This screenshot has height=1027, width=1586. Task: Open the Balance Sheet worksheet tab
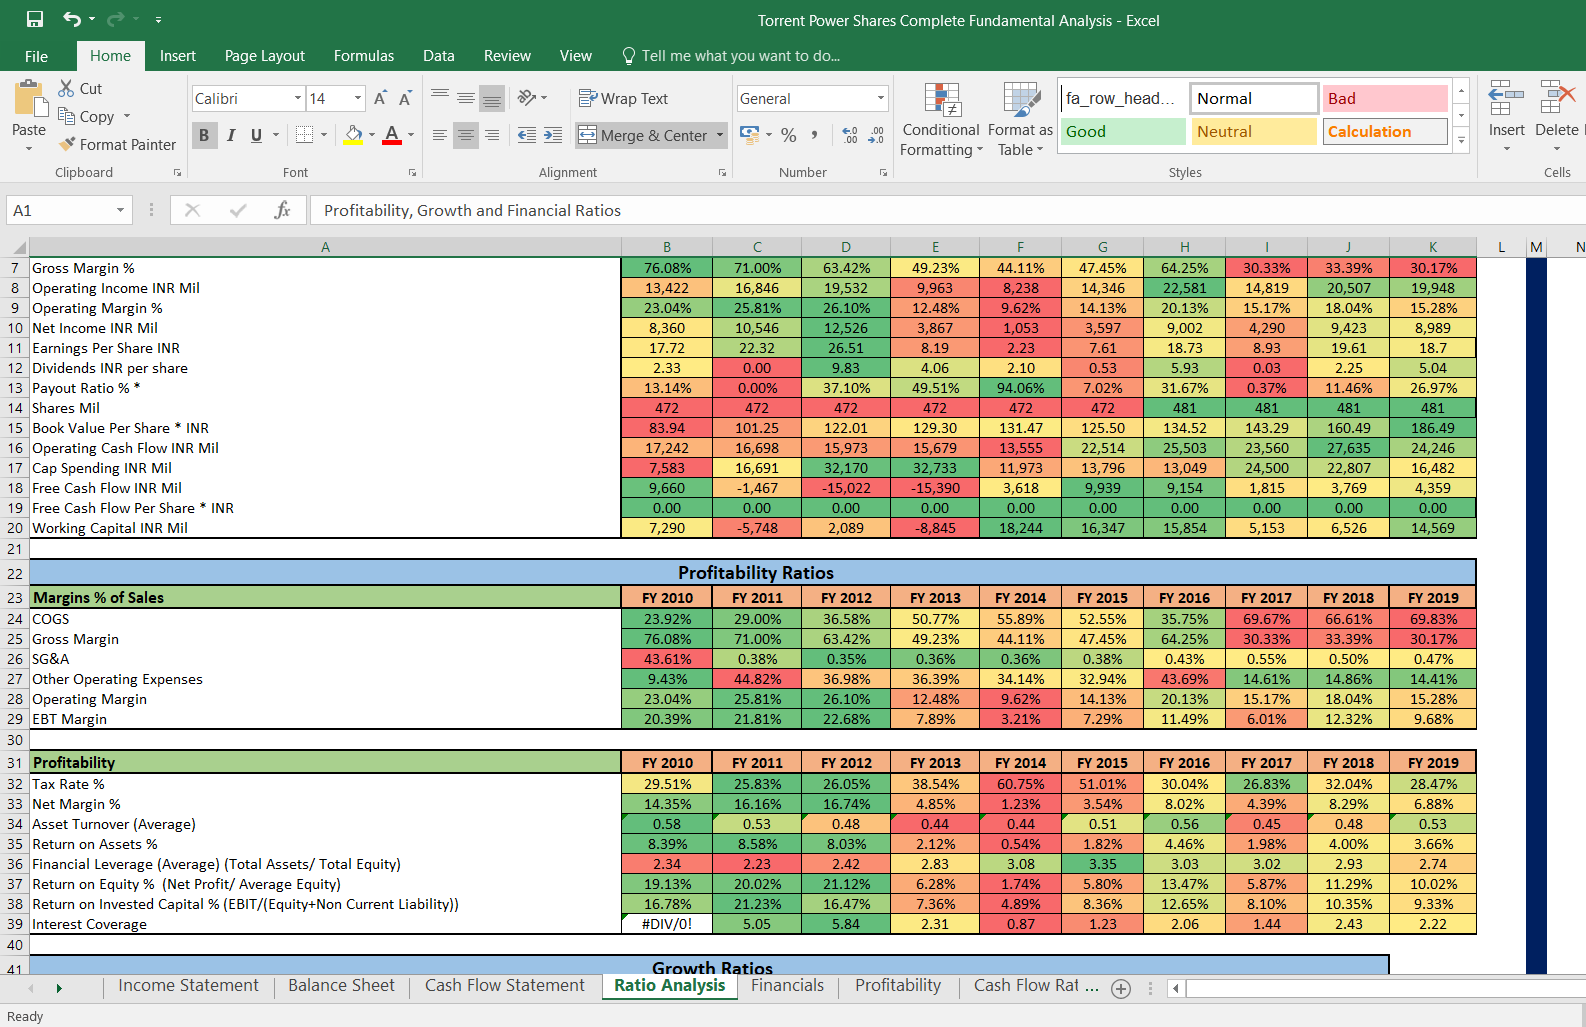341,986
